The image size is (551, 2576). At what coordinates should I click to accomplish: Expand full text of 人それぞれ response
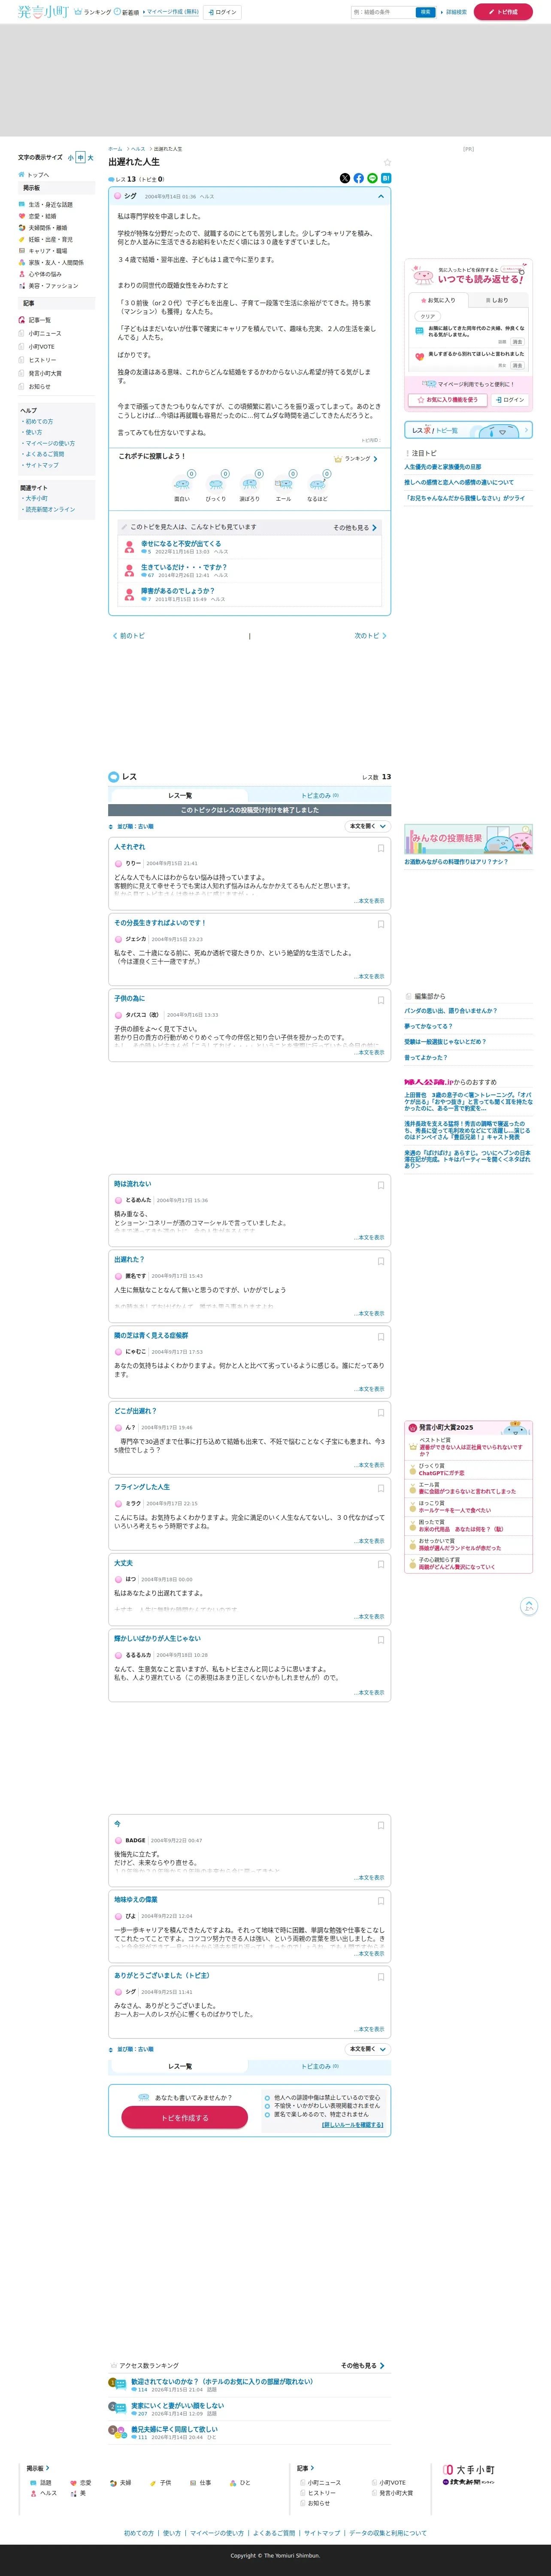[x=370, y=901]
